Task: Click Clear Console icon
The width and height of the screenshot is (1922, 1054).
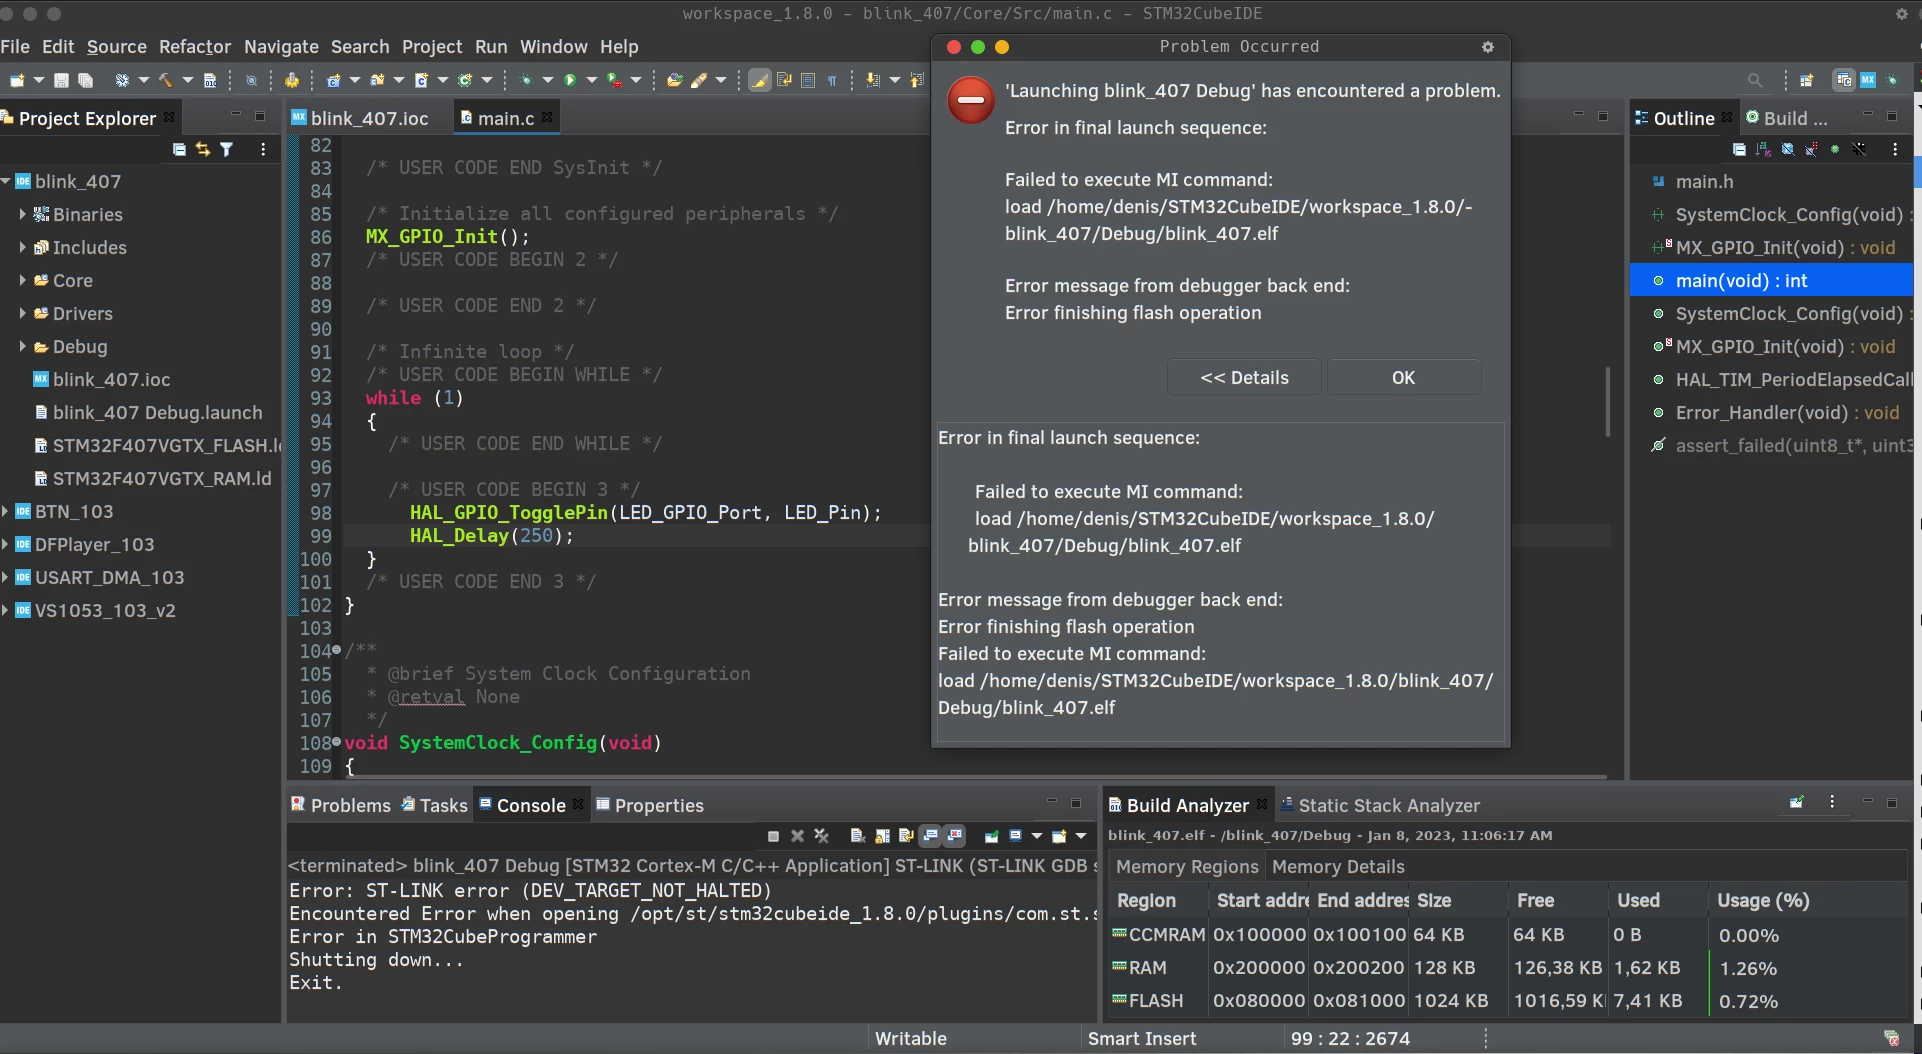Action: point(857,836)
